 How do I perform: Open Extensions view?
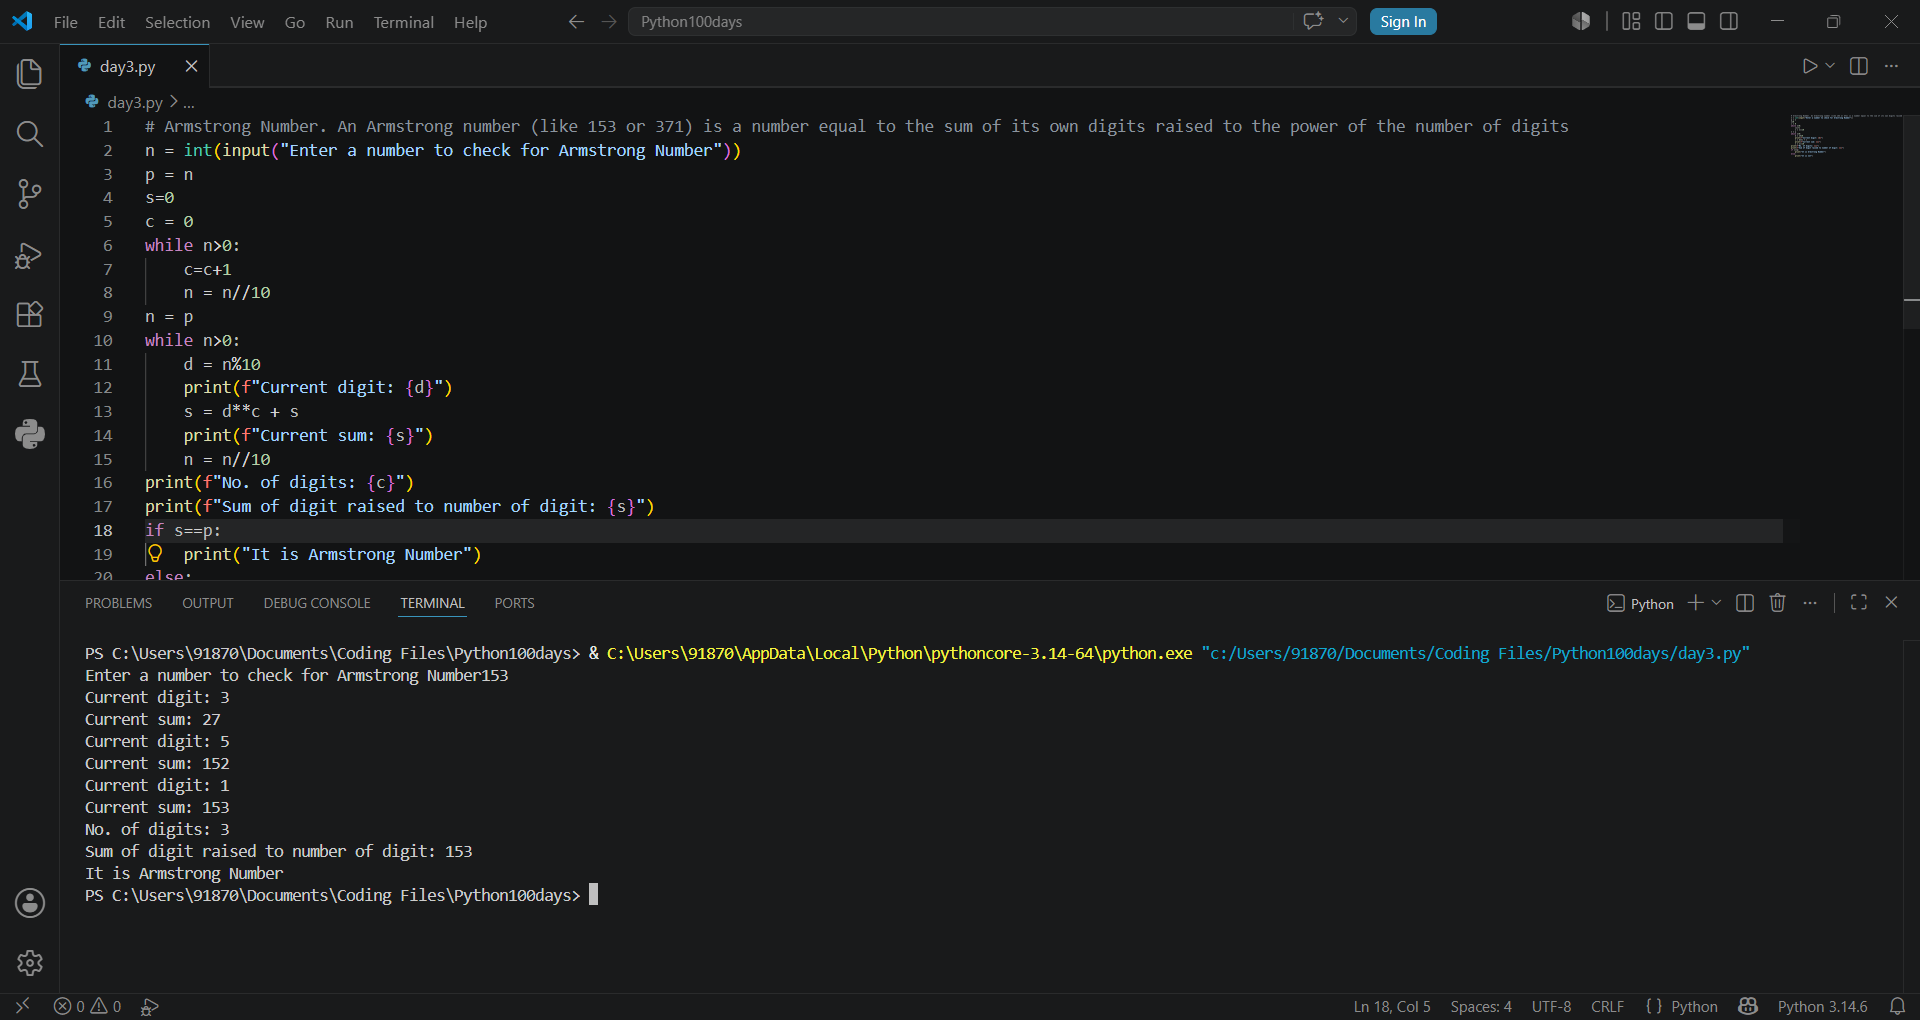pyautogui.click(x=30, y=314)
